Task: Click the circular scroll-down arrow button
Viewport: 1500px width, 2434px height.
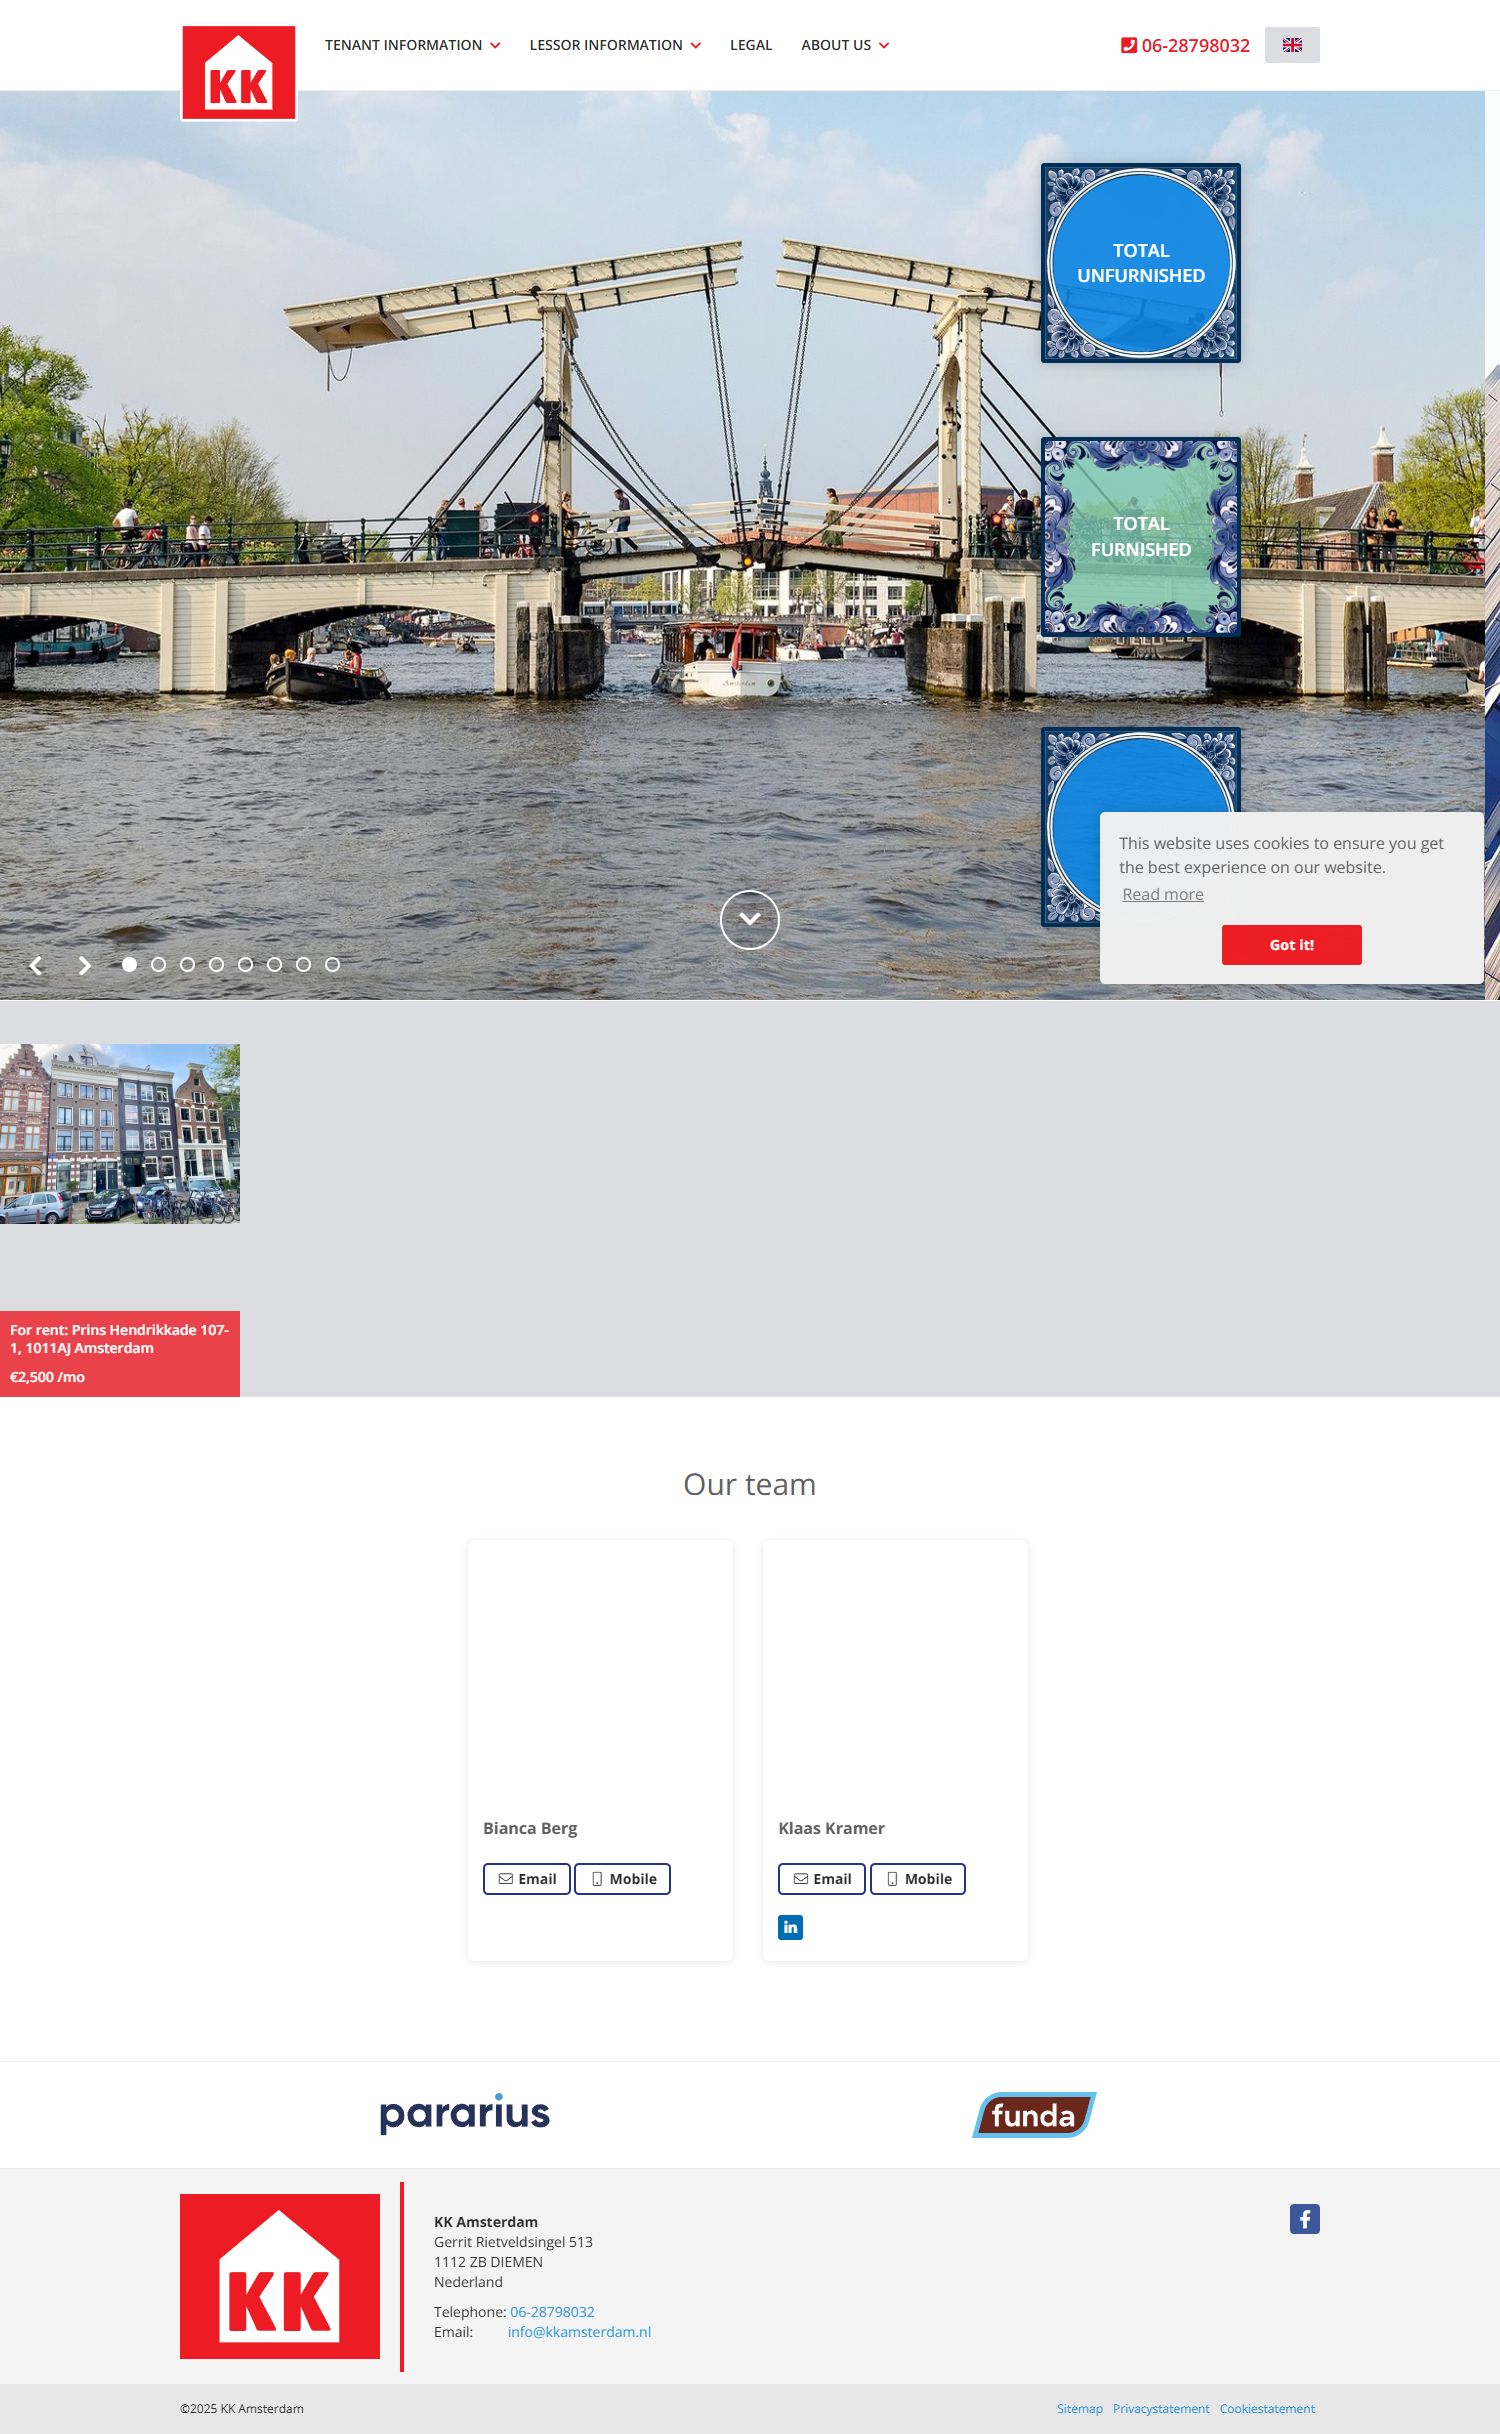Action: point(750,919)
